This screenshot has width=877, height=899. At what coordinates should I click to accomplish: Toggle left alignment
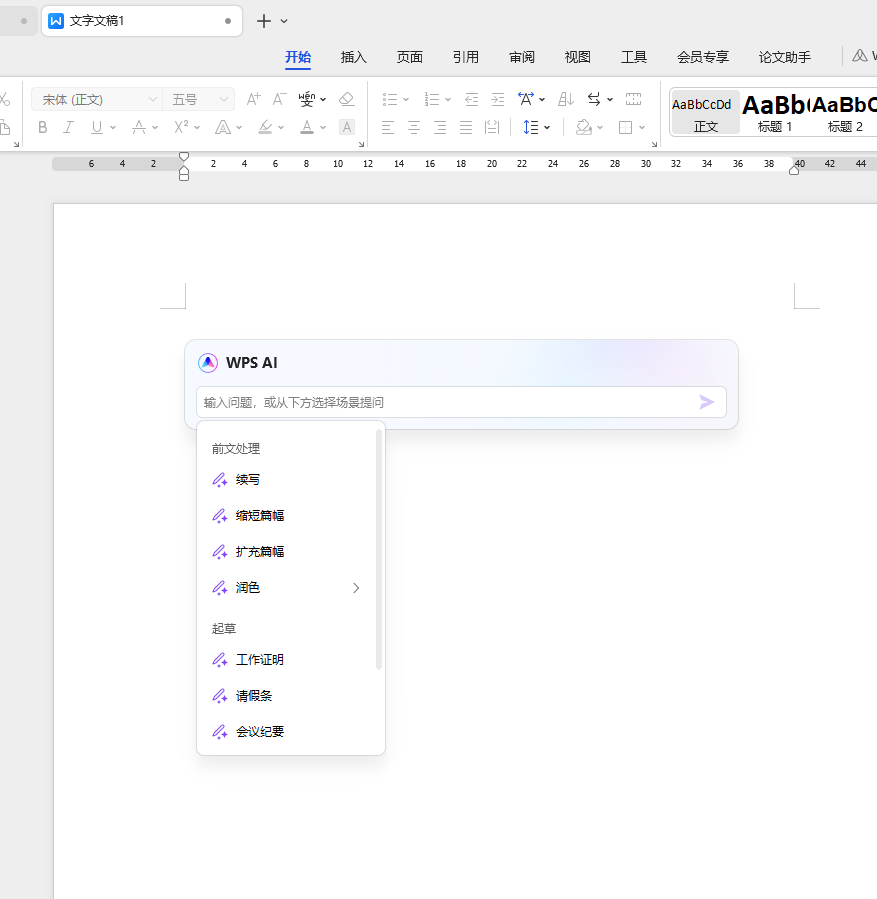click(x=388, y=127)
